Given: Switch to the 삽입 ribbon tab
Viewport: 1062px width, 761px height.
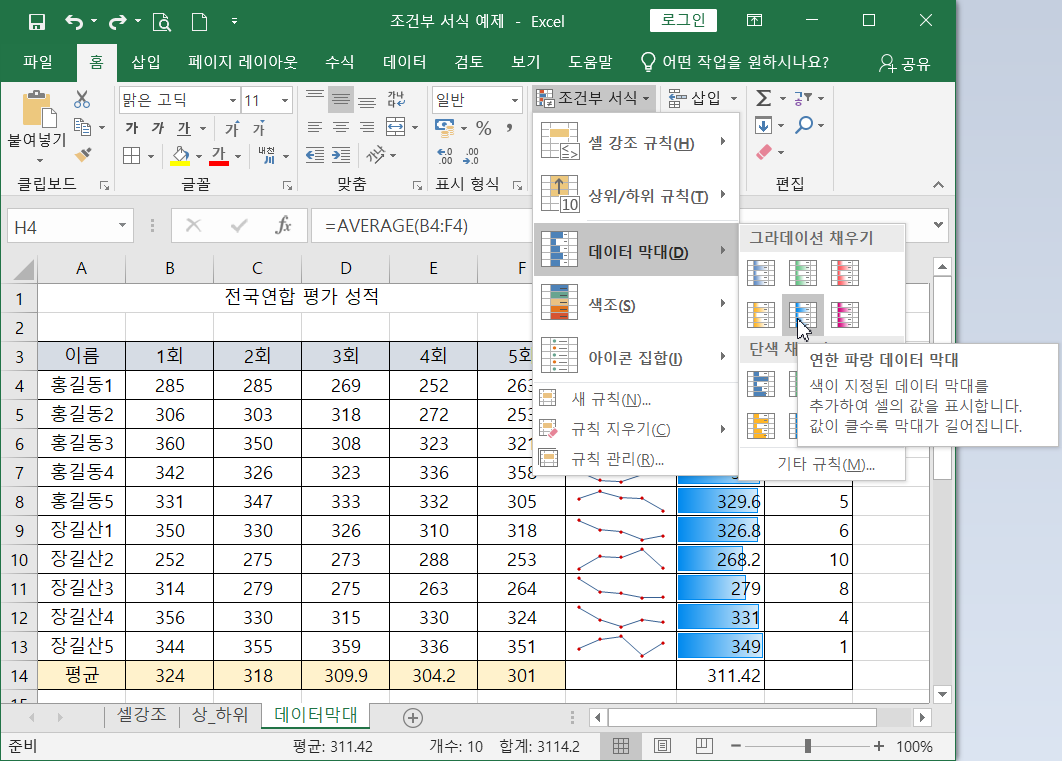Looking at the screenshot, I should point(146,62).
